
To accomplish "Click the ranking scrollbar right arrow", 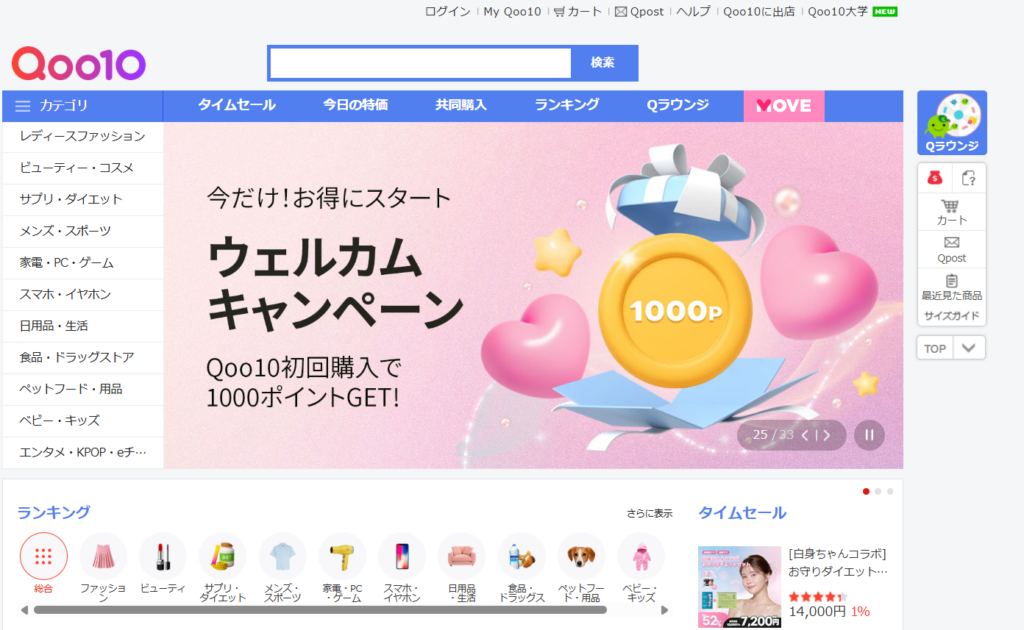I will point(665,610).
